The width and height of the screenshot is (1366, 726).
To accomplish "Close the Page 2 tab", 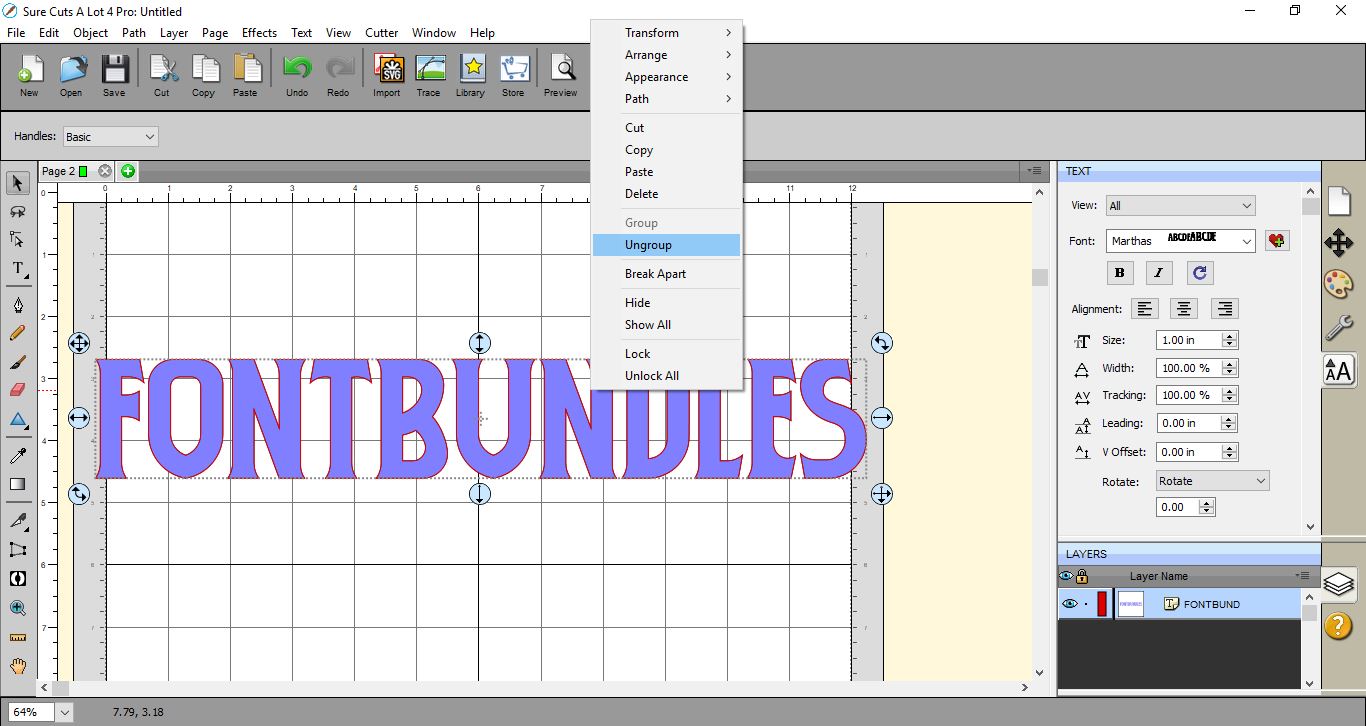I will [105, 171].
